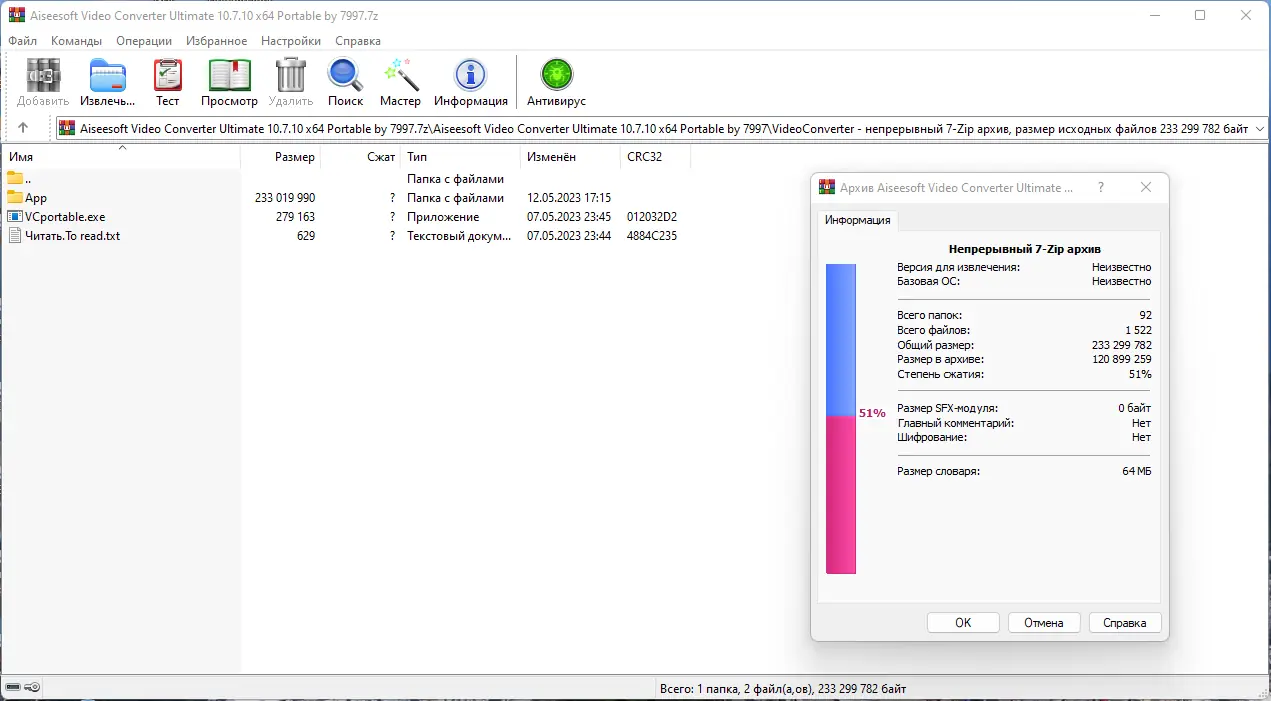This screenshot has width=1271, height=701.
Task: Click the Информация toolbar icon
Action: (x=470, y=75)
